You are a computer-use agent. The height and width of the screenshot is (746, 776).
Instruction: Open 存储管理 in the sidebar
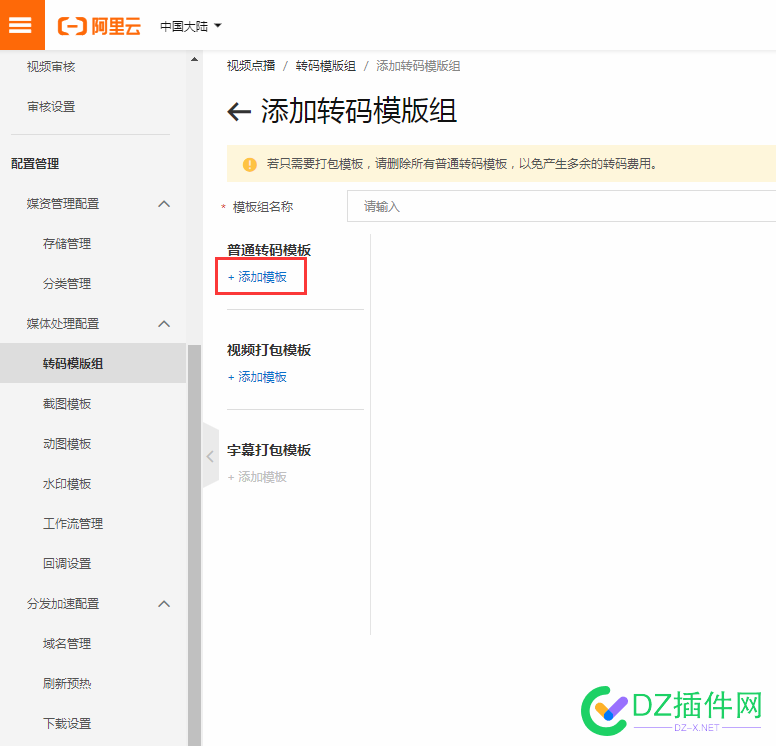(x=67, y=244)
